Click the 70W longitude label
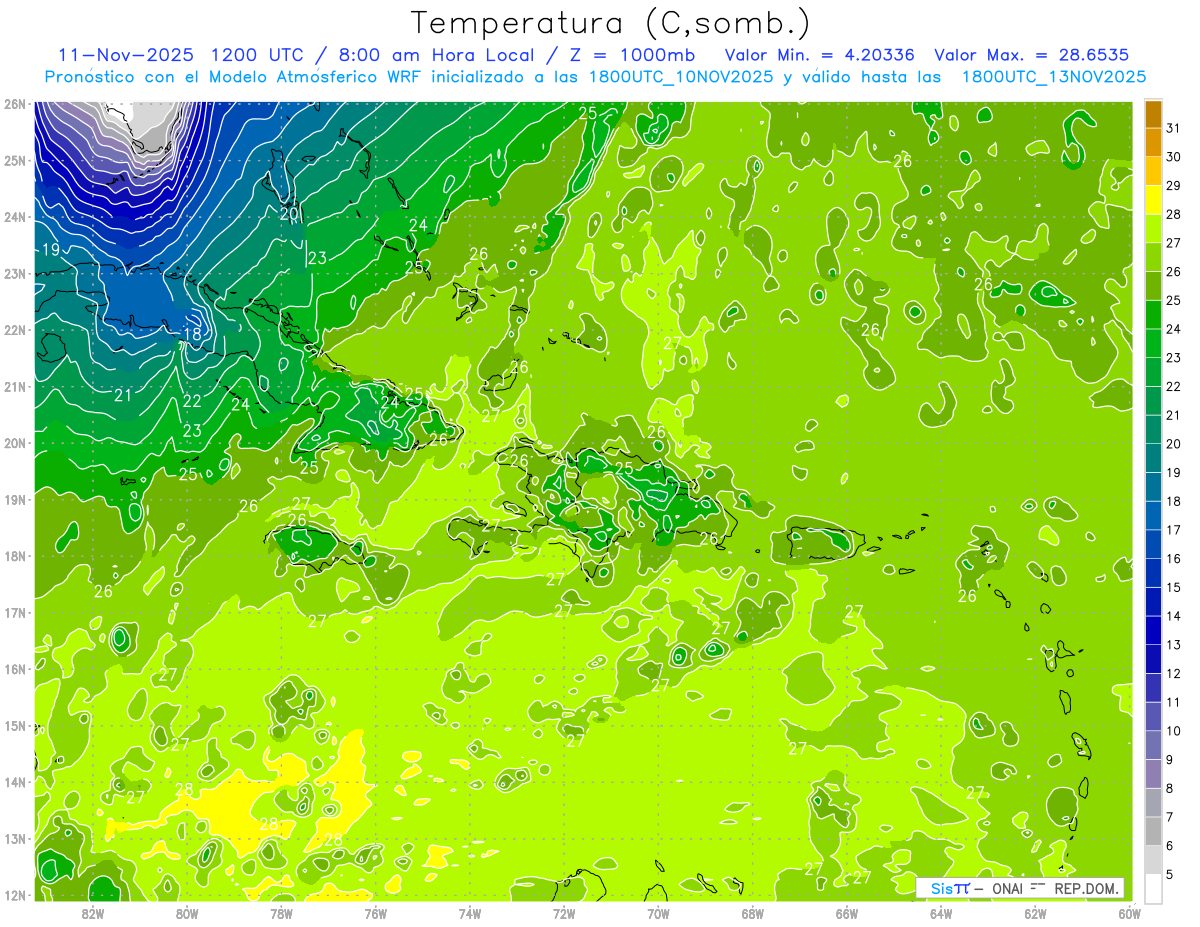The width and height of the screenshot is (1200, 927). [x=658, y=913]
